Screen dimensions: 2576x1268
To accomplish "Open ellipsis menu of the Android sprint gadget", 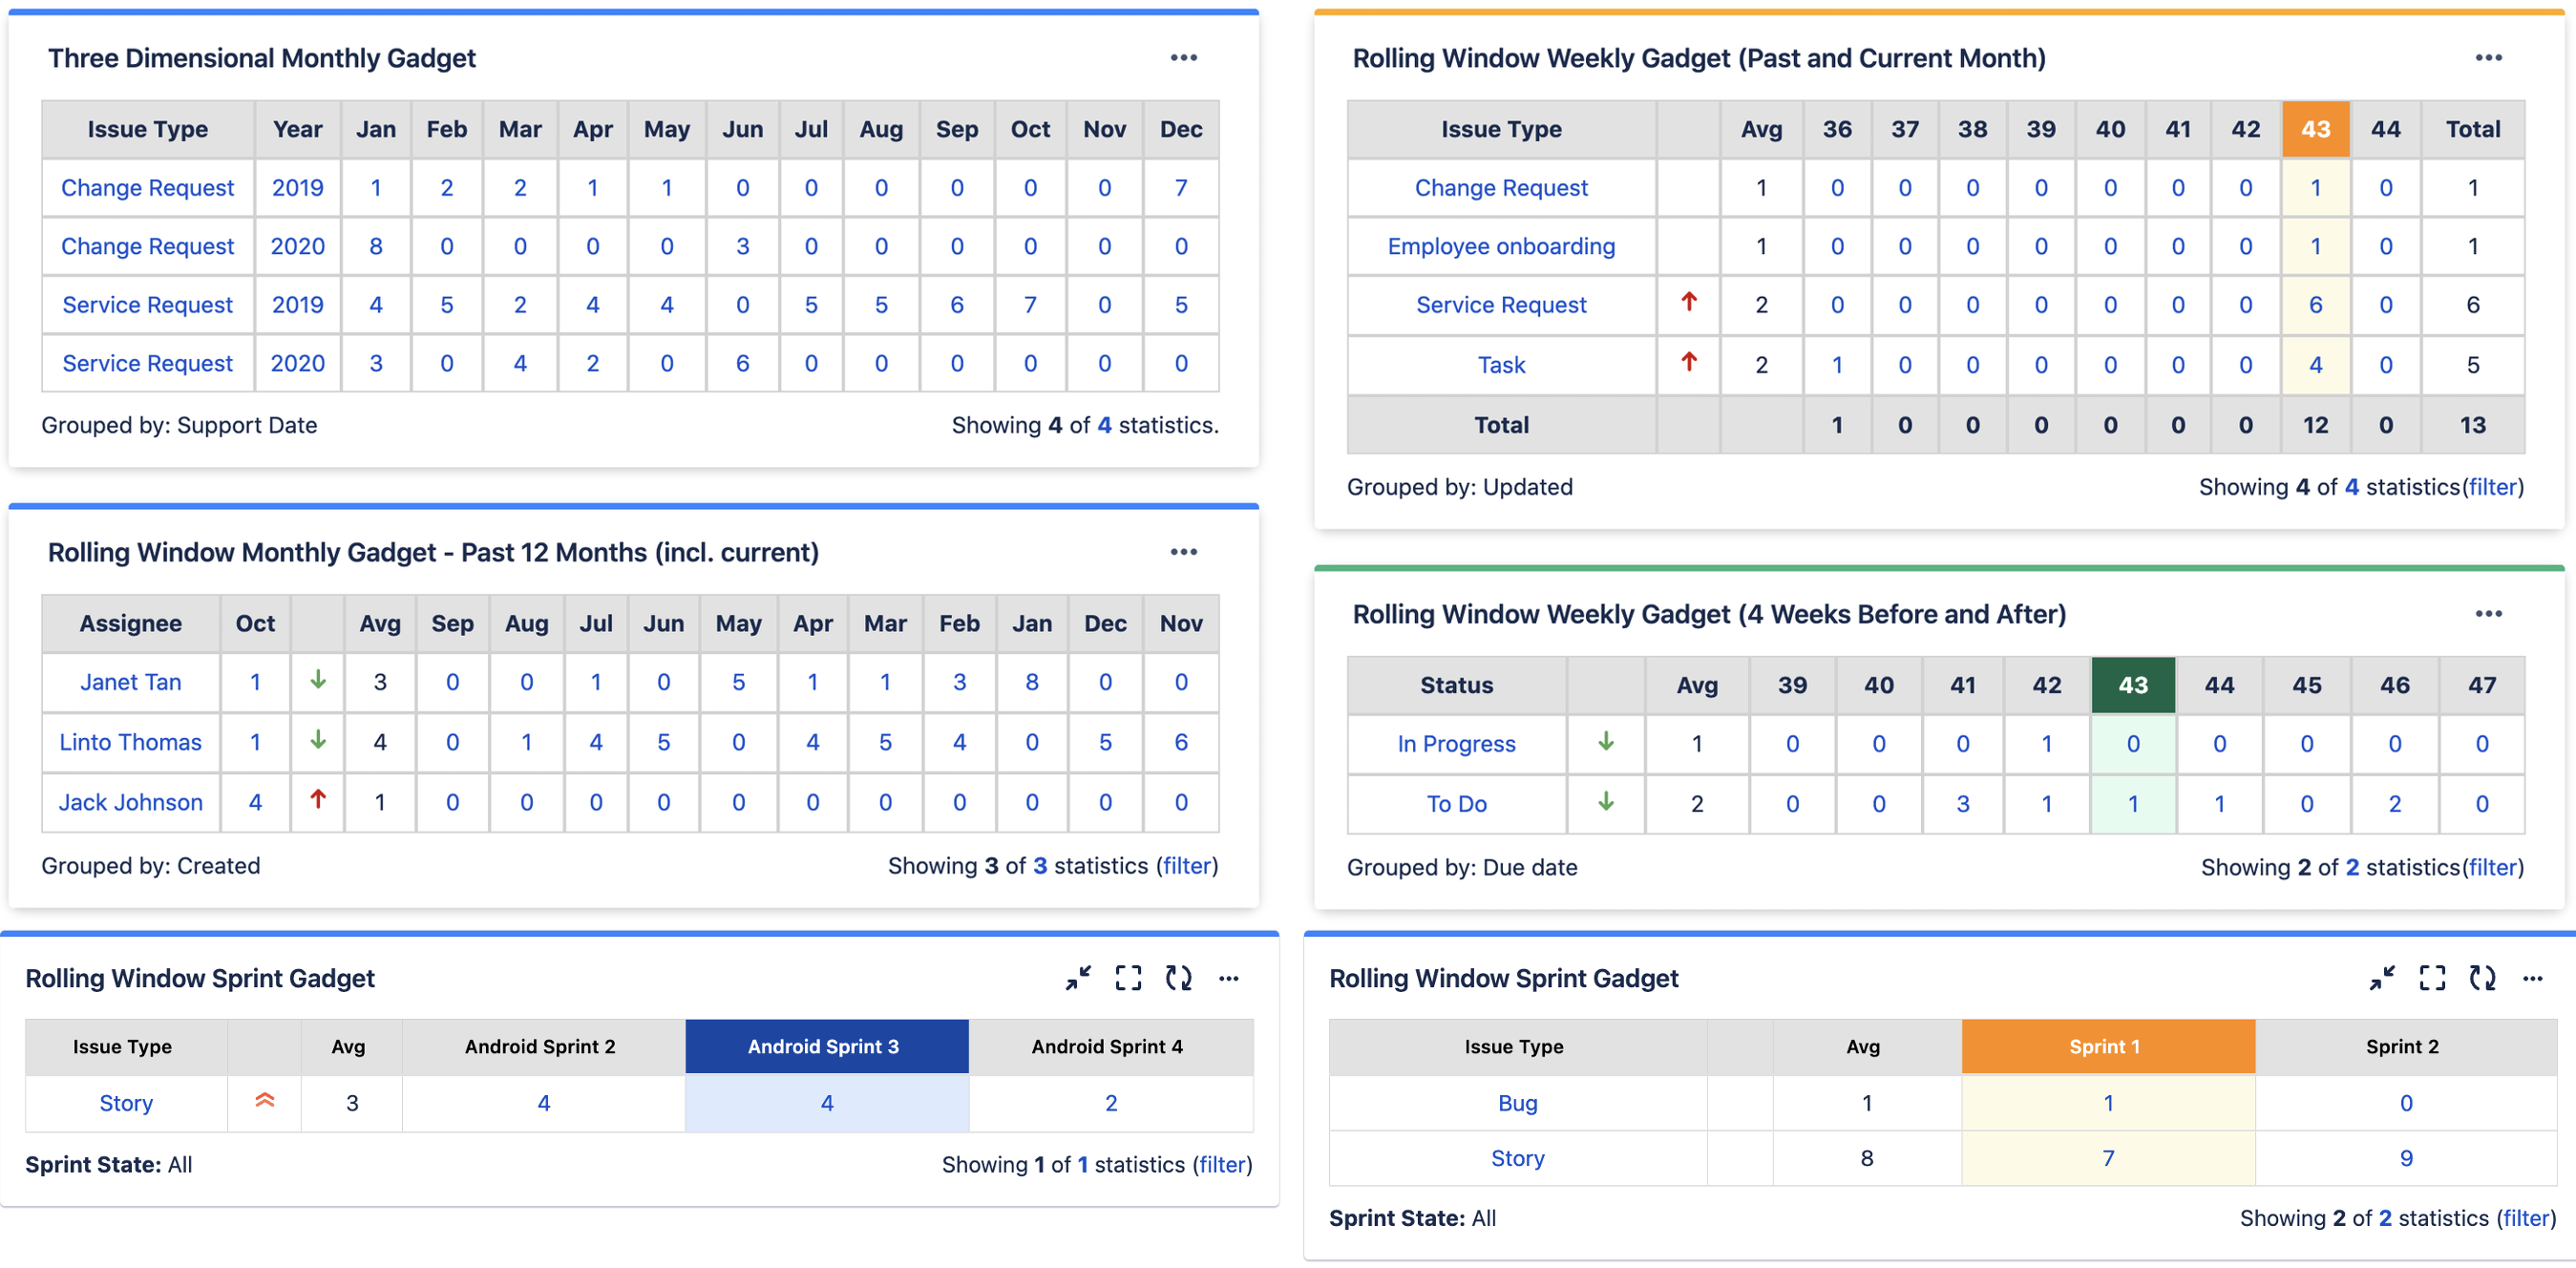I will (x=1229, y=978).
